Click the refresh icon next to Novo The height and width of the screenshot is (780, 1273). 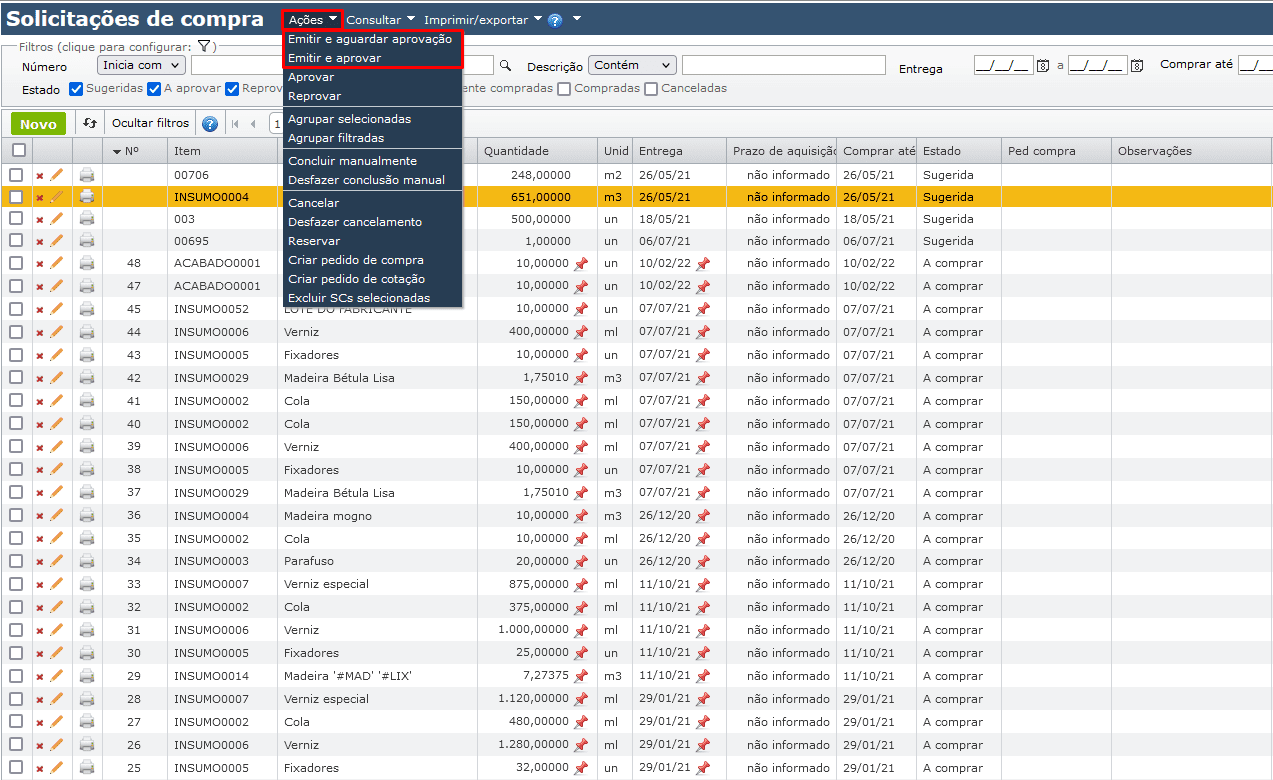[90, 123]
